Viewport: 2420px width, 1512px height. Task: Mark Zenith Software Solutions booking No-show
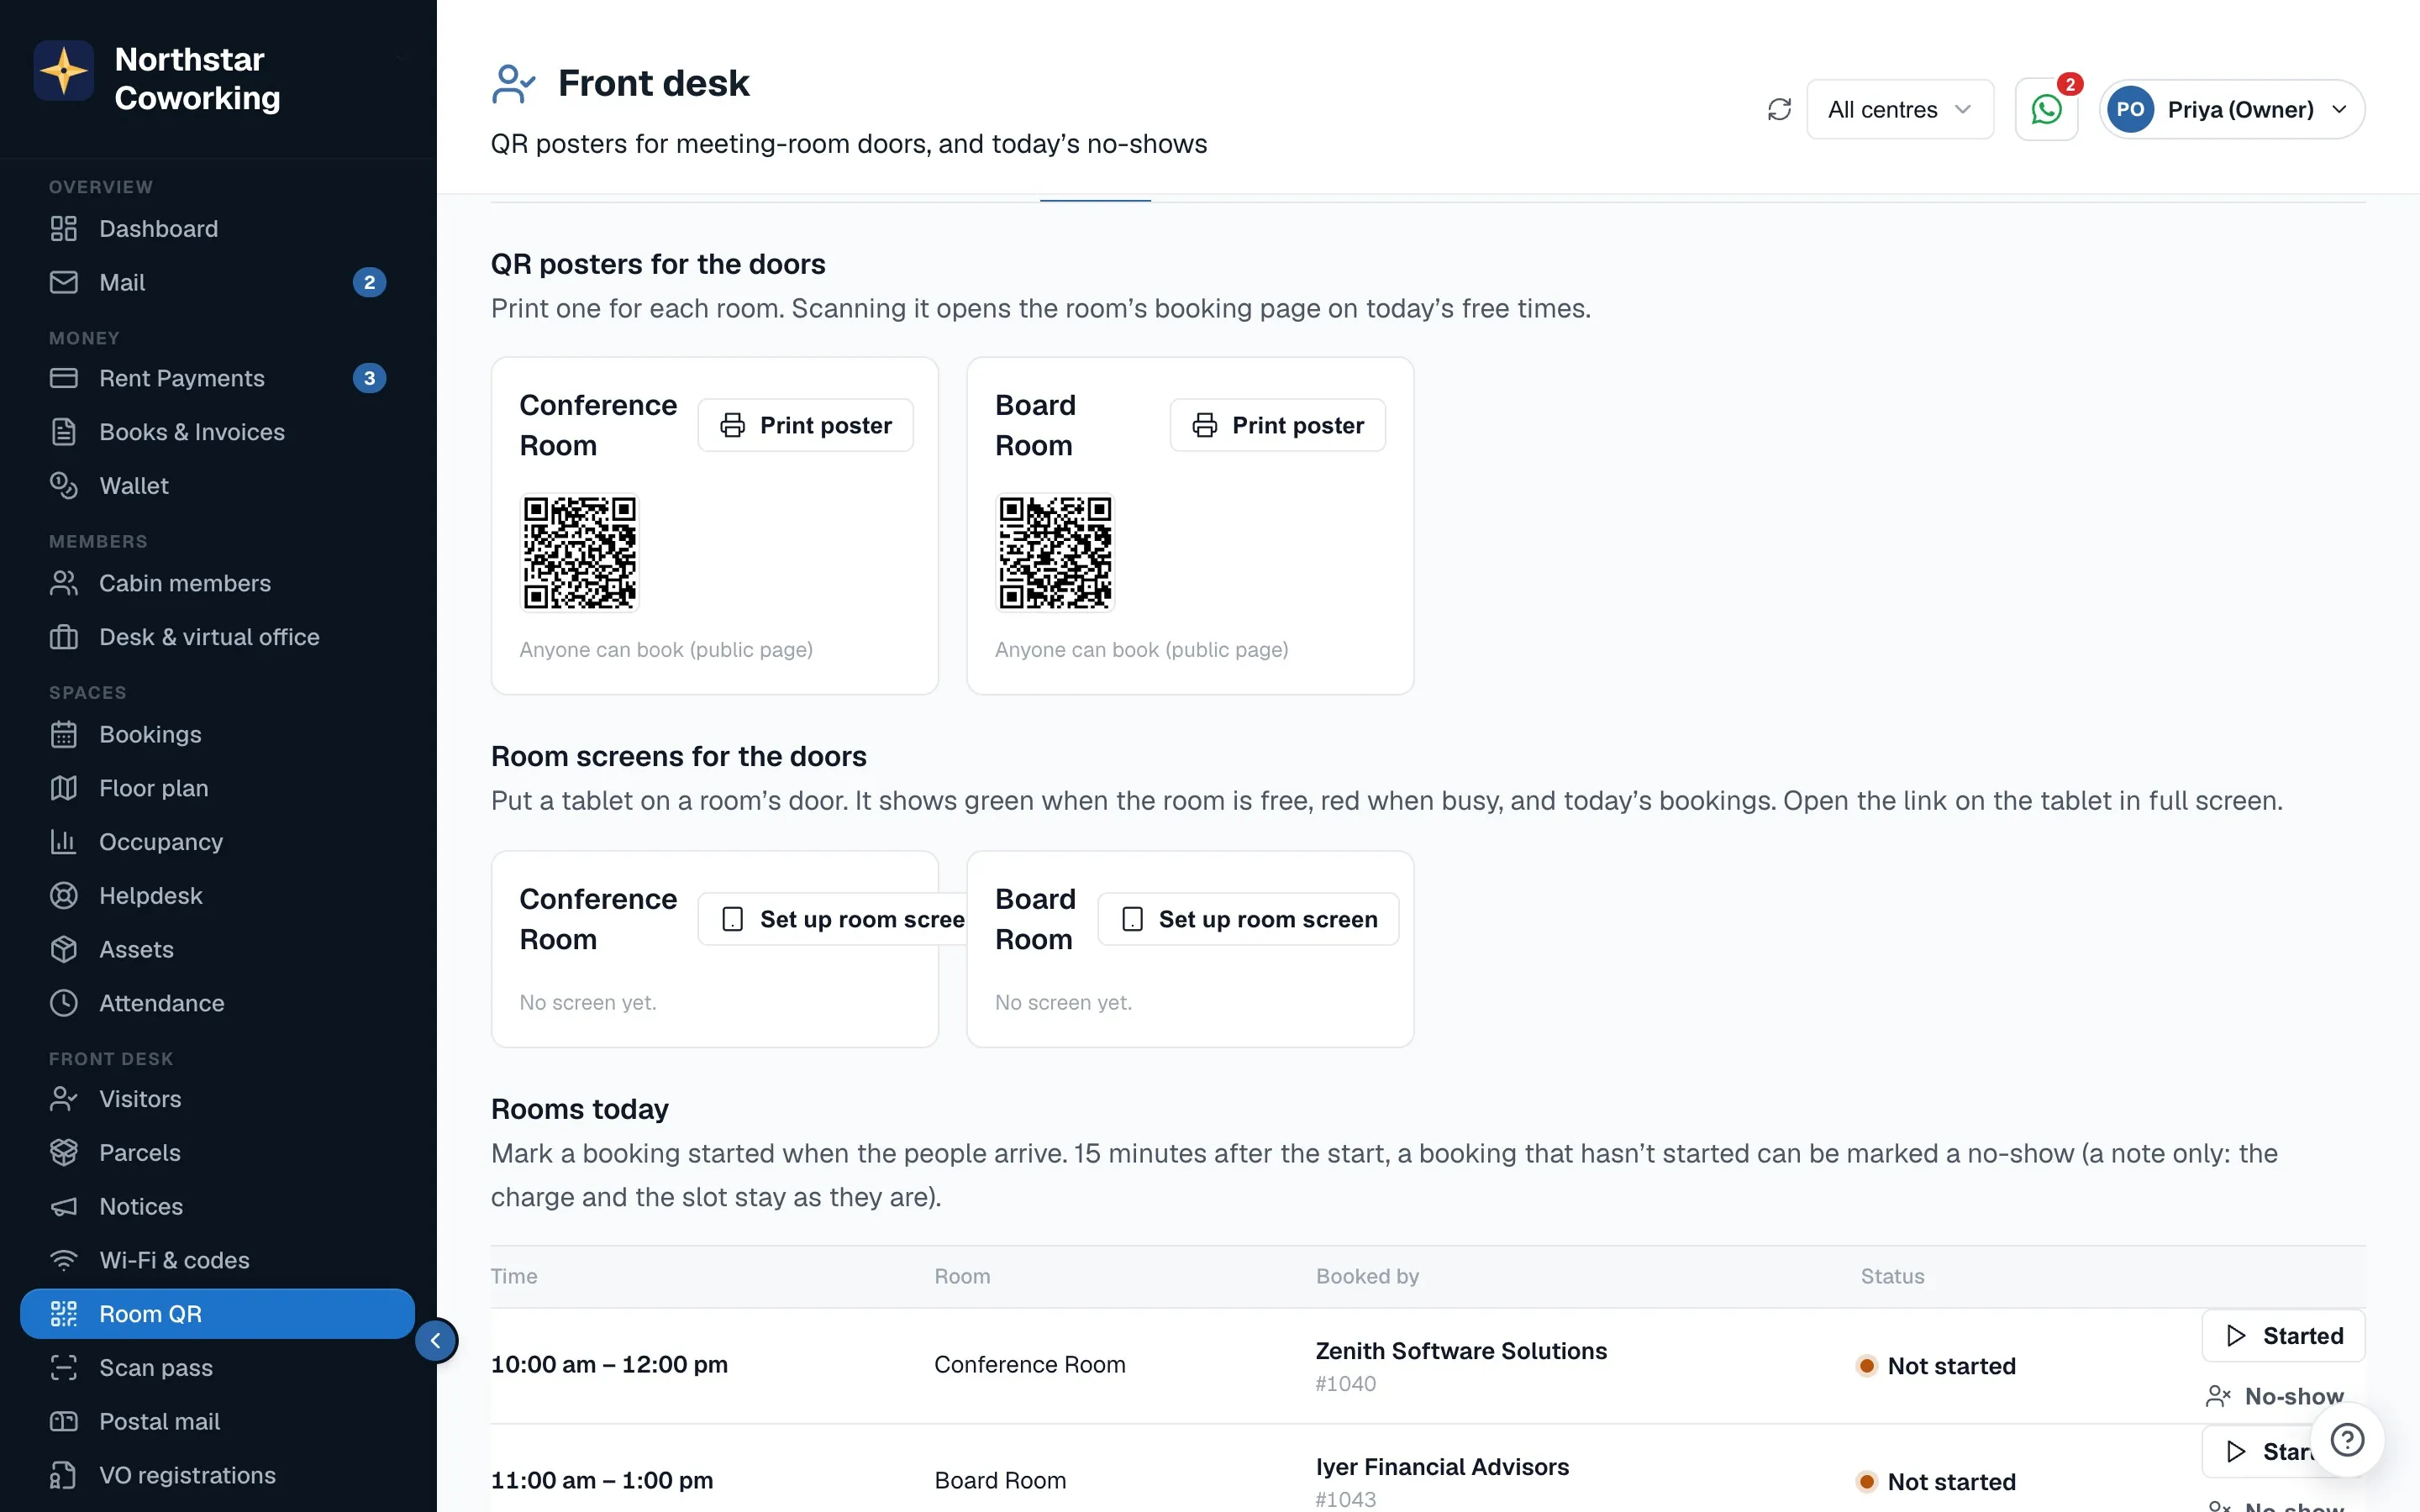click(2274, 1396)
